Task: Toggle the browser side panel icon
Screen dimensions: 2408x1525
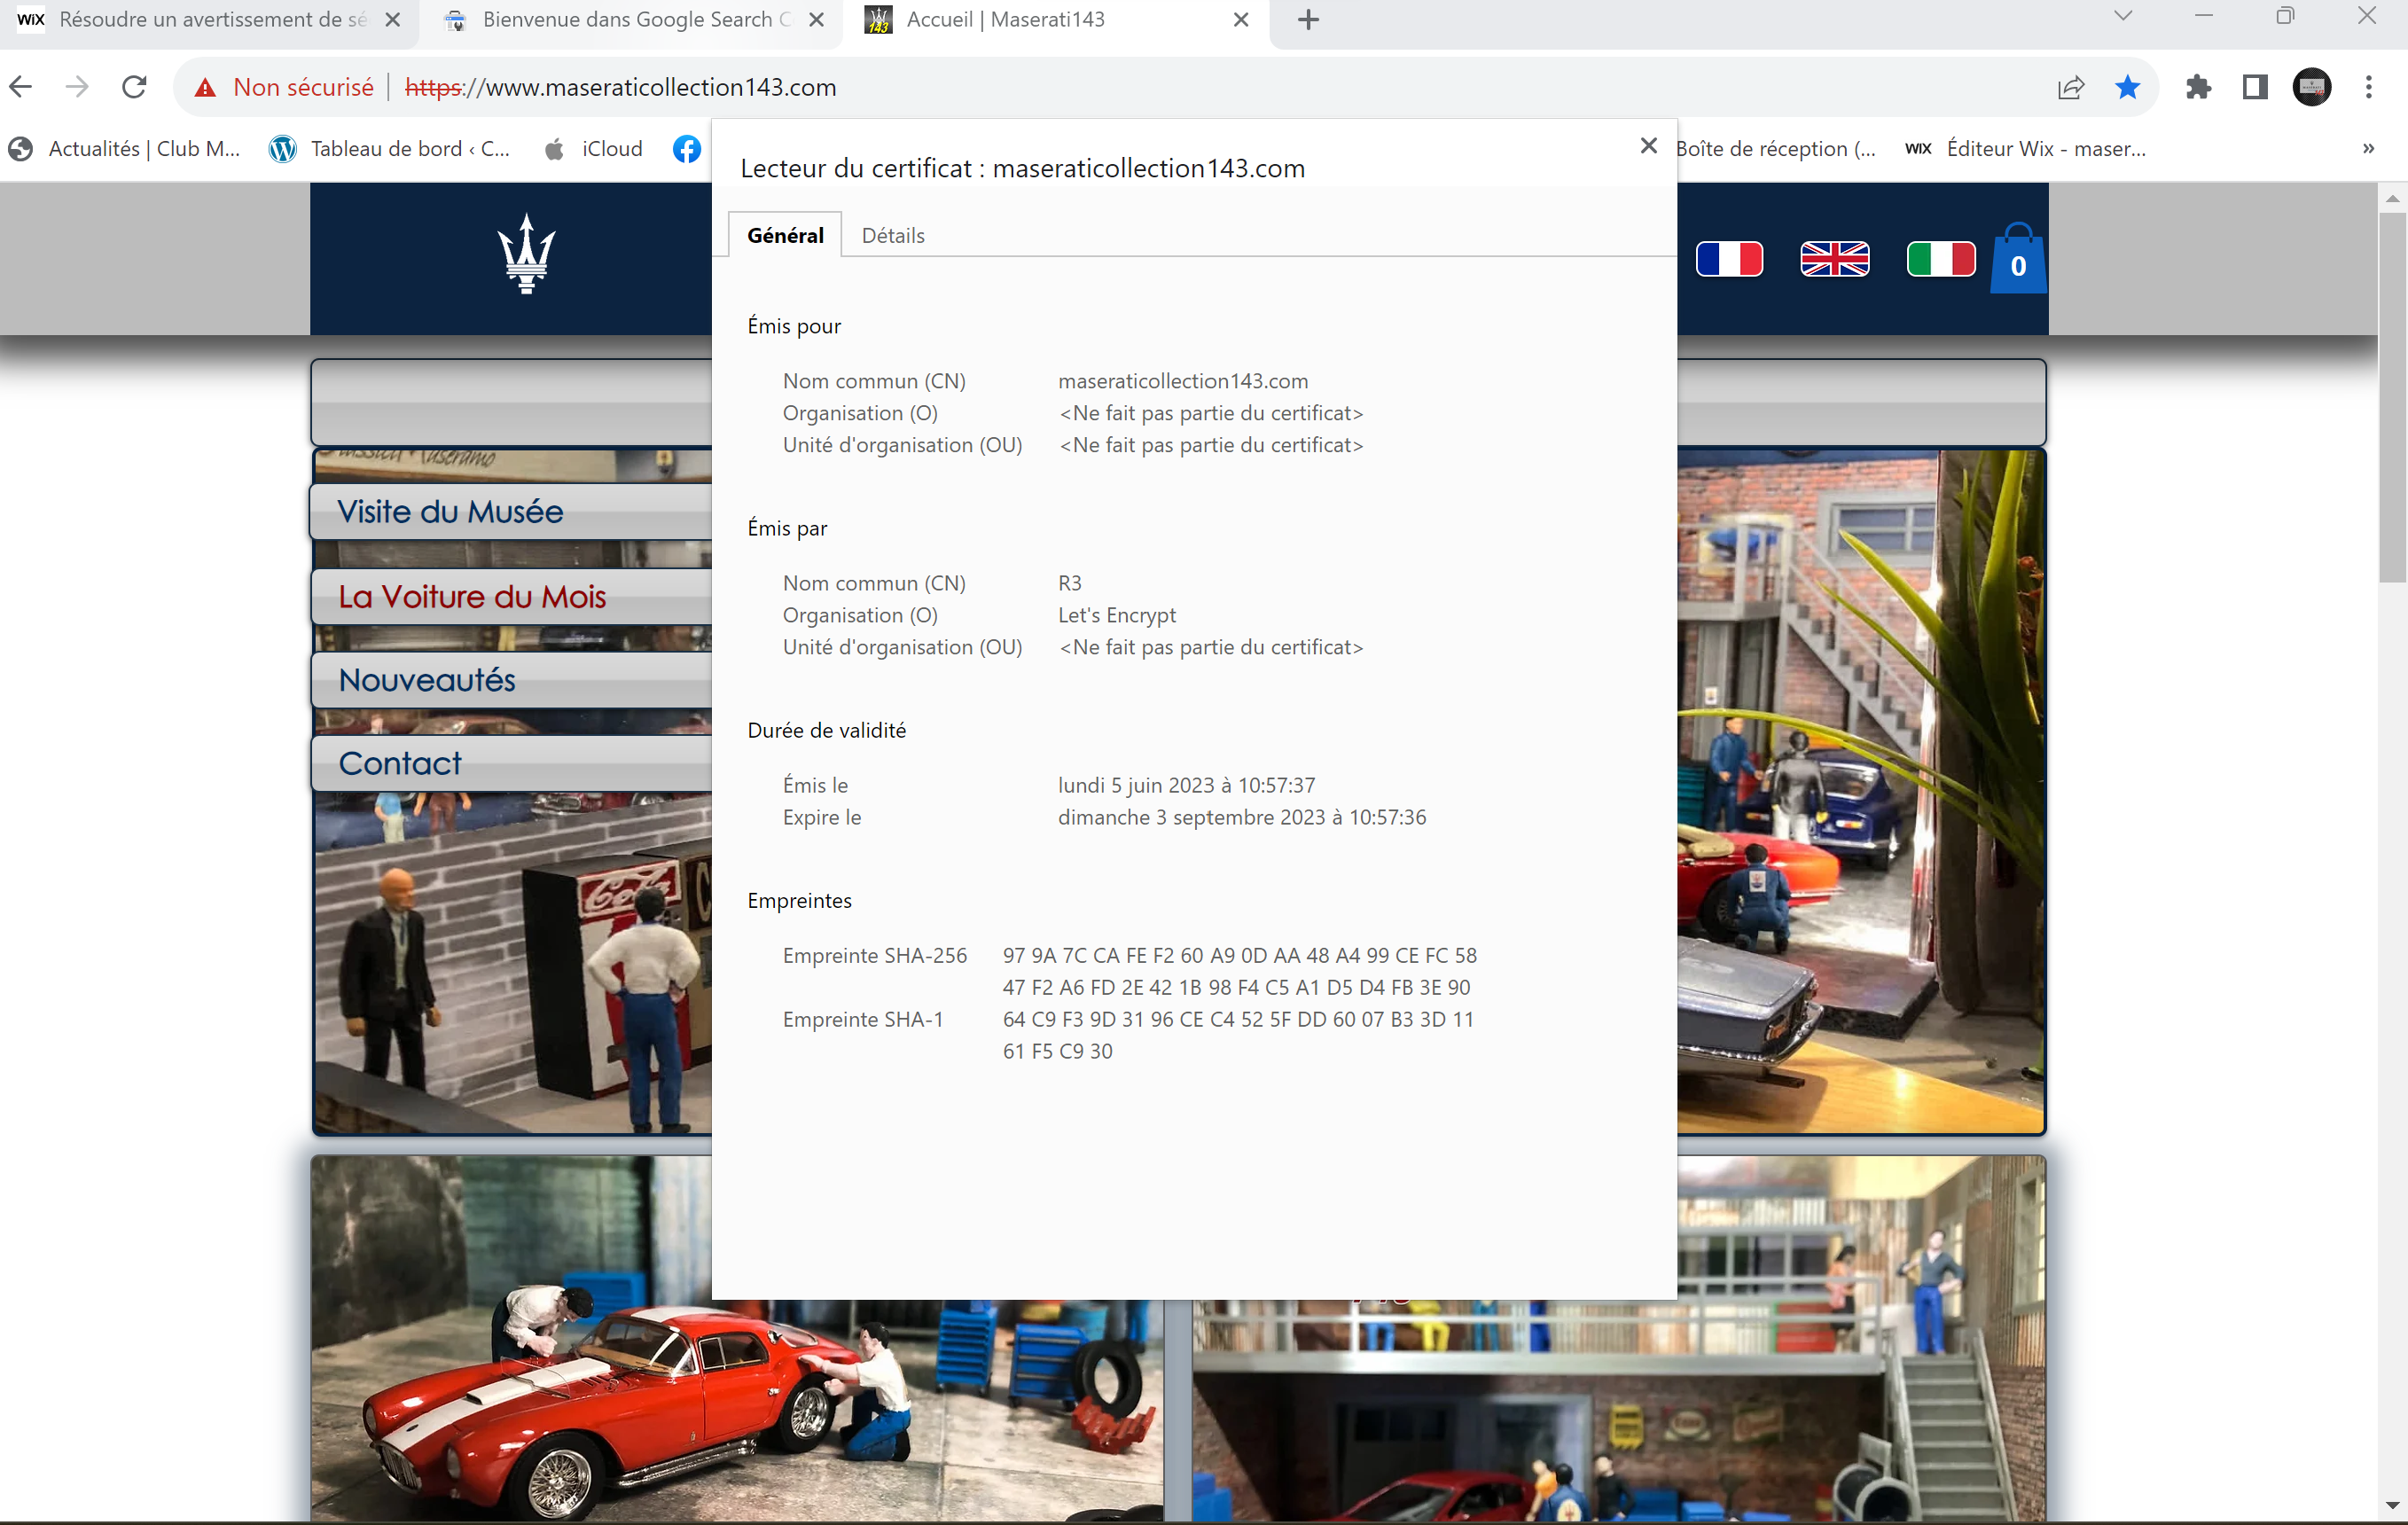Action: click(x=2254, y=87)
